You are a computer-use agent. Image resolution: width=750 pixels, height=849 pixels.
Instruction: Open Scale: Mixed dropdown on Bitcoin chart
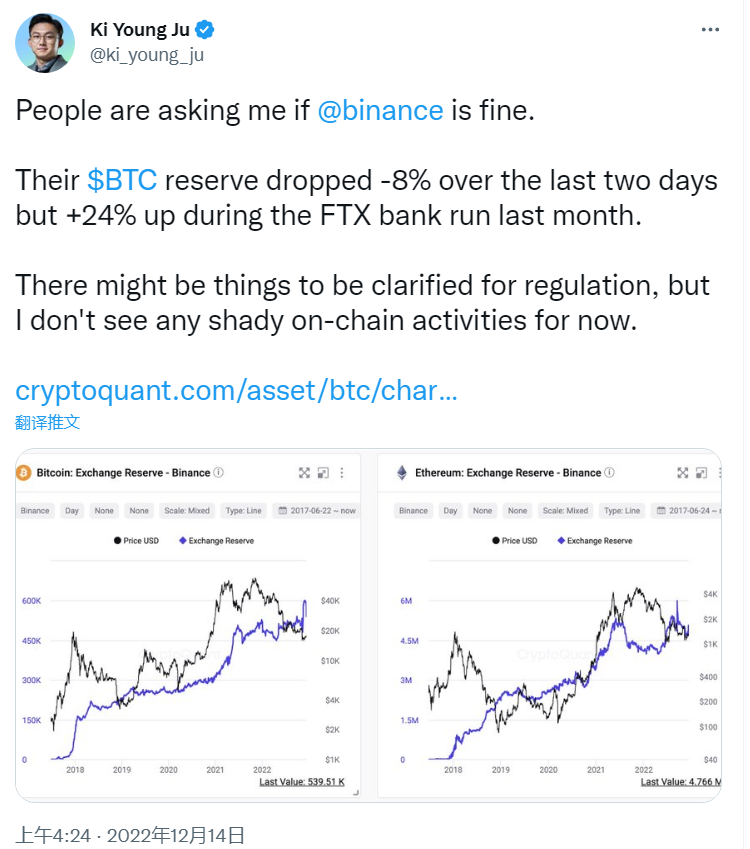pos(187,511)
